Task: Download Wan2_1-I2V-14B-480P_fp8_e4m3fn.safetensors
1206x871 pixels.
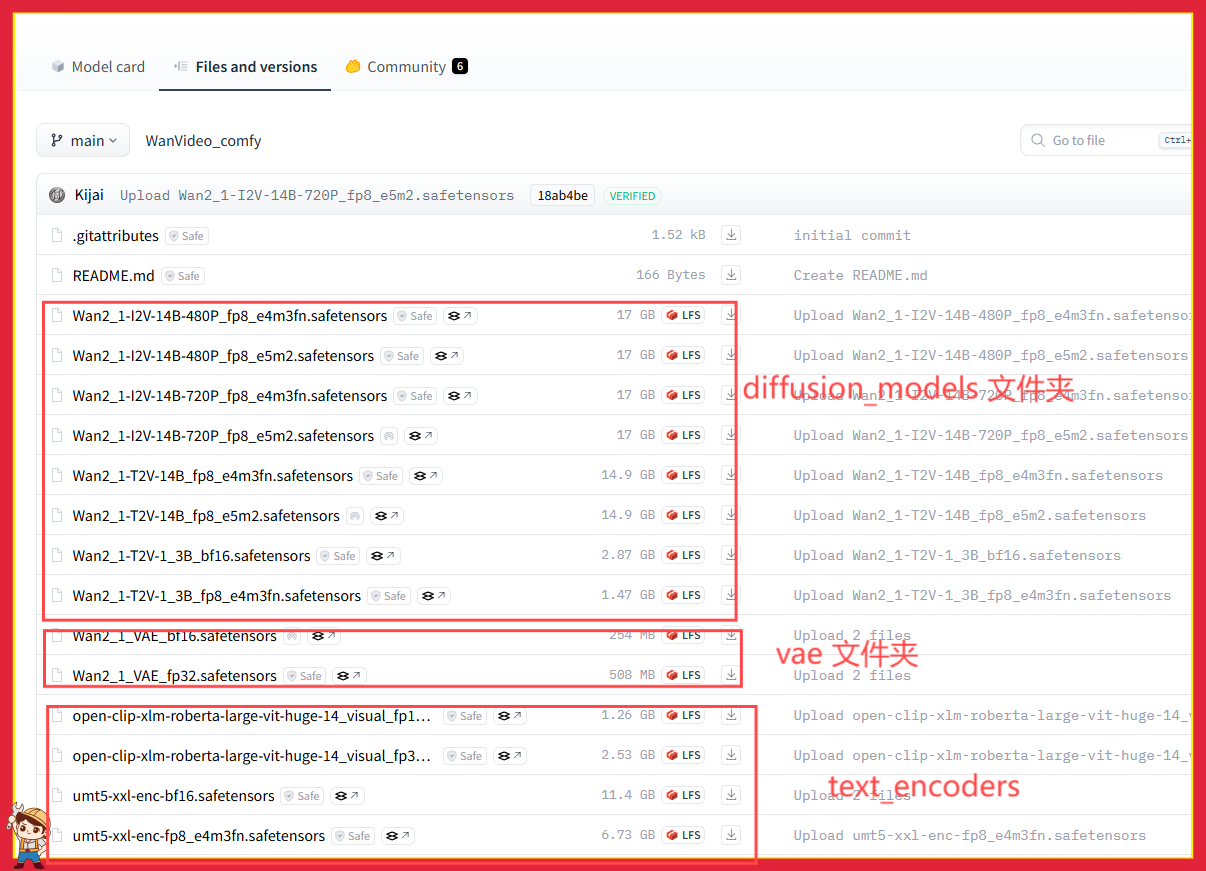Action: (x=731, y=315)
